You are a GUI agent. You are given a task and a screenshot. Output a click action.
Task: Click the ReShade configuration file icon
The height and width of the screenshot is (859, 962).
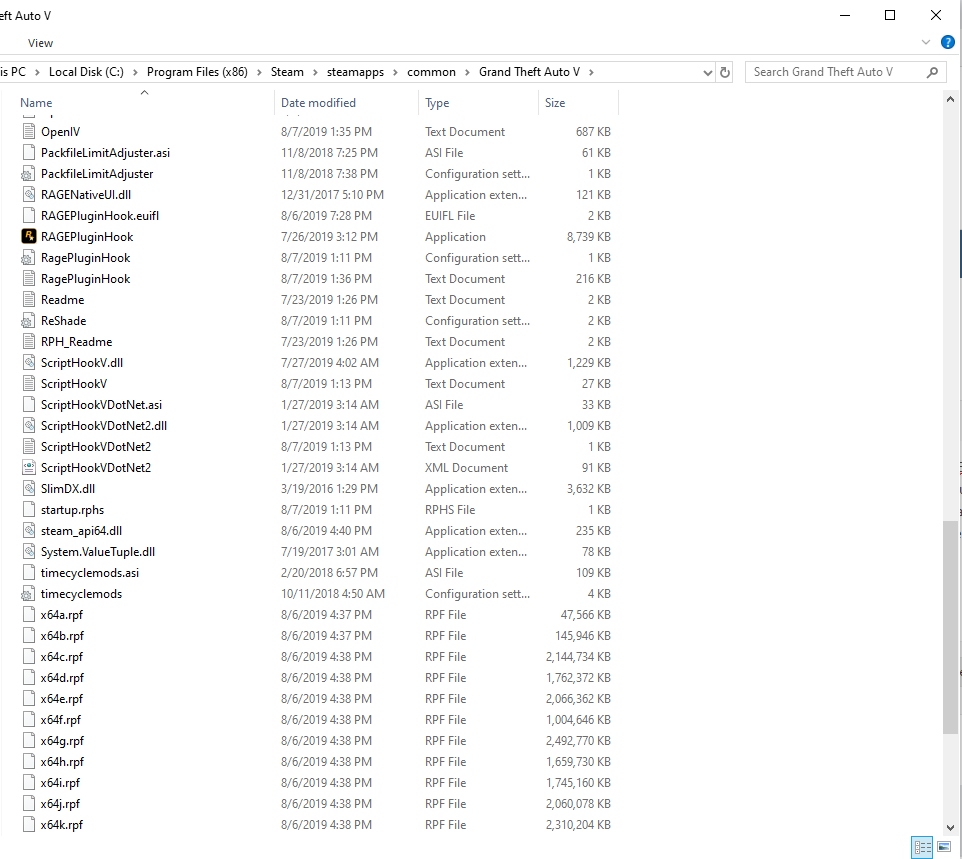(28, 320)
